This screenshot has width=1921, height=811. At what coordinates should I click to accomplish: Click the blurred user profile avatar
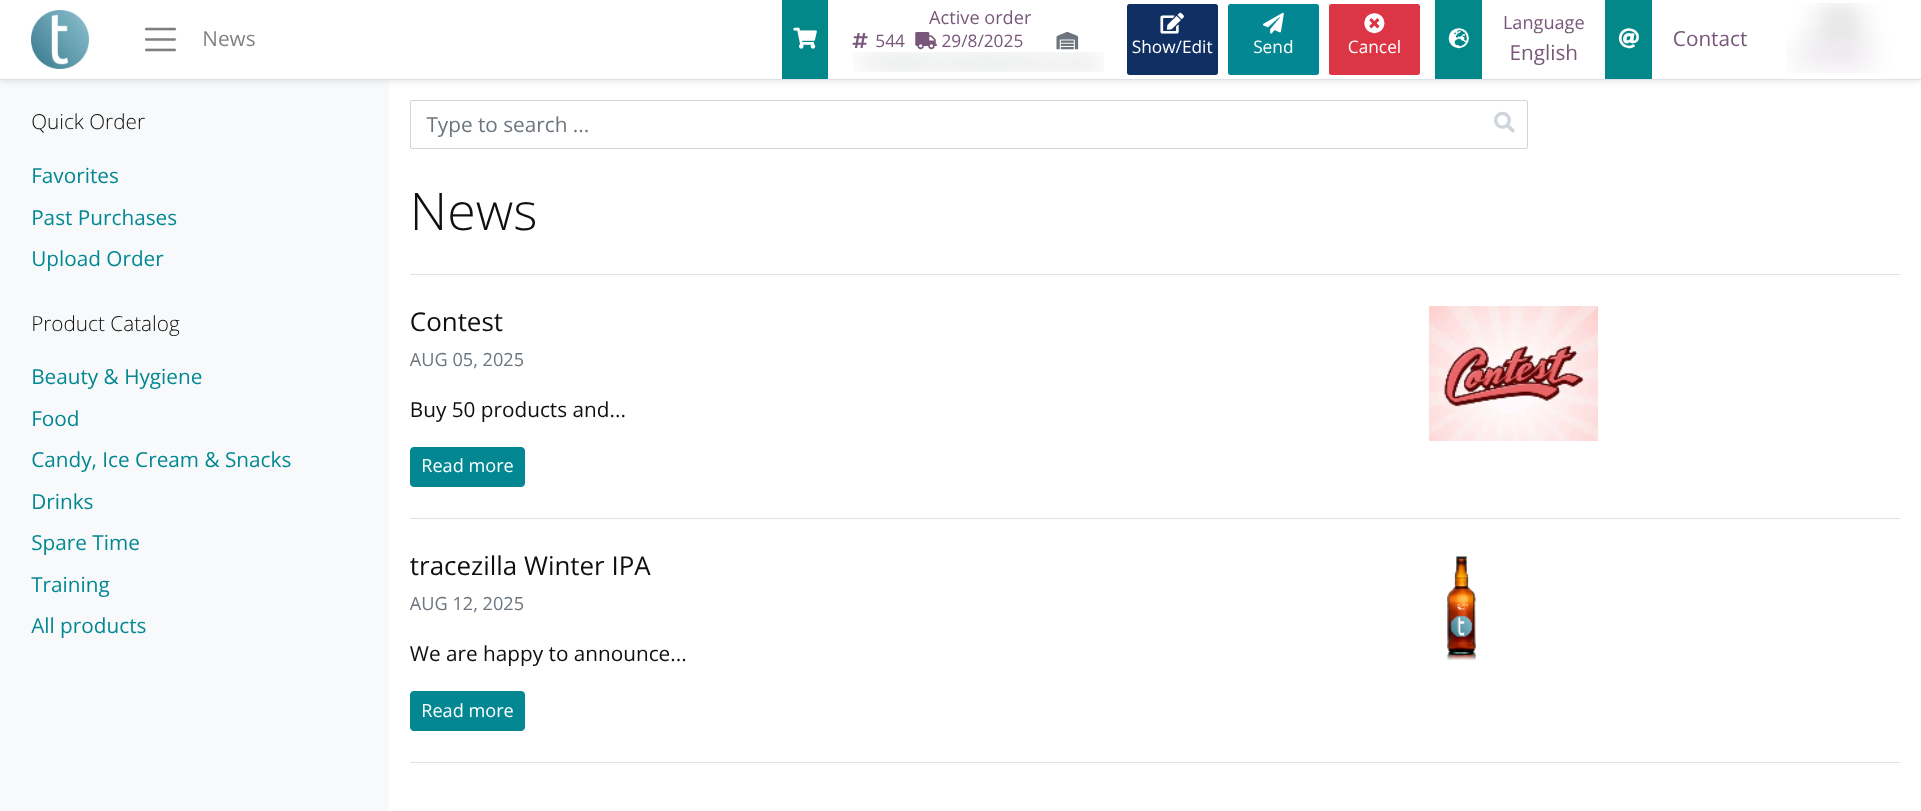coord(1838,38)
